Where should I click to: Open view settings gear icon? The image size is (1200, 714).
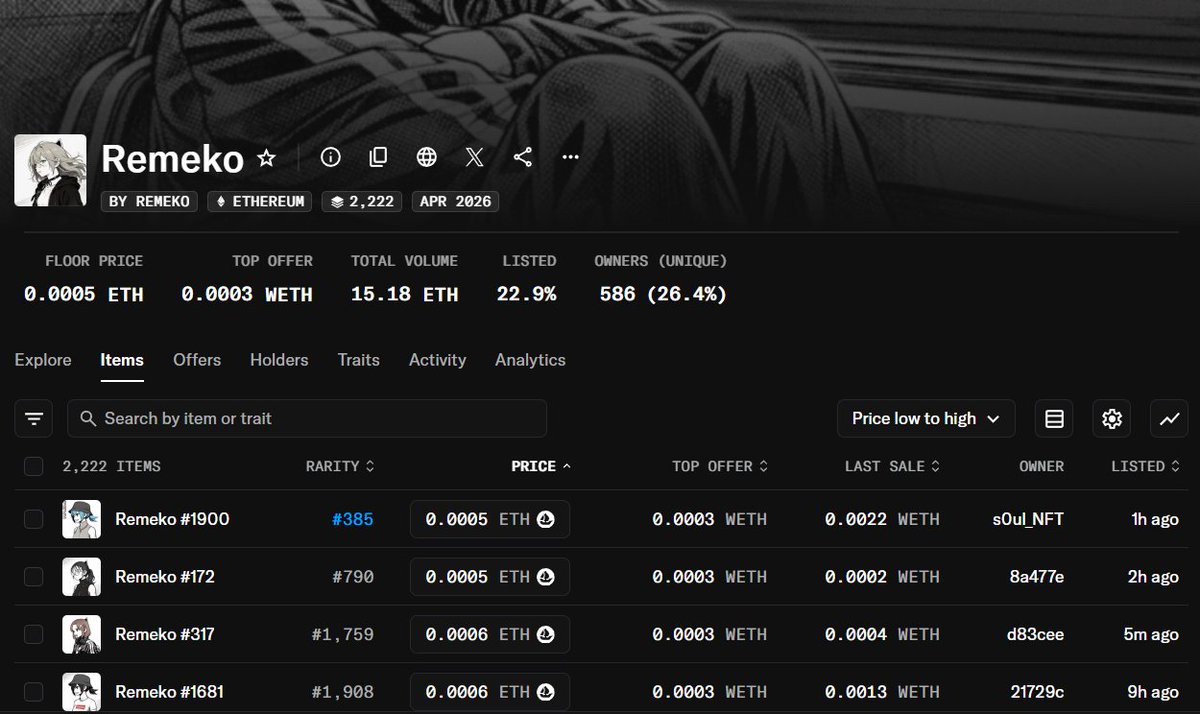point(1112,418)
